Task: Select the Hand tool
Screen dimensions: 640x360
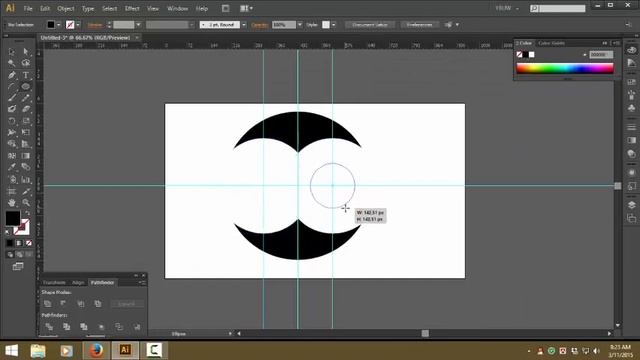Action: click(x=11, y=202)
